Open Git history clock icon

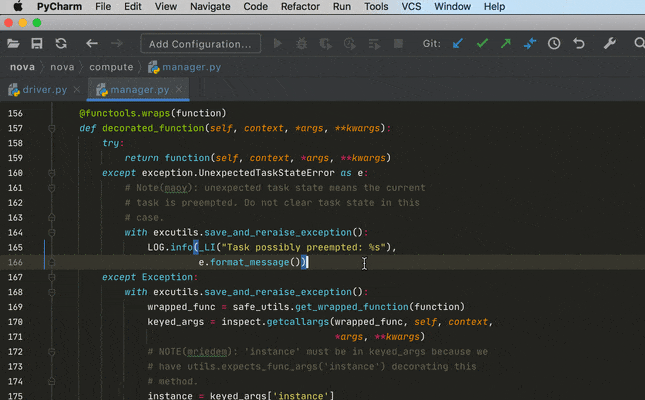click(553, 44)
